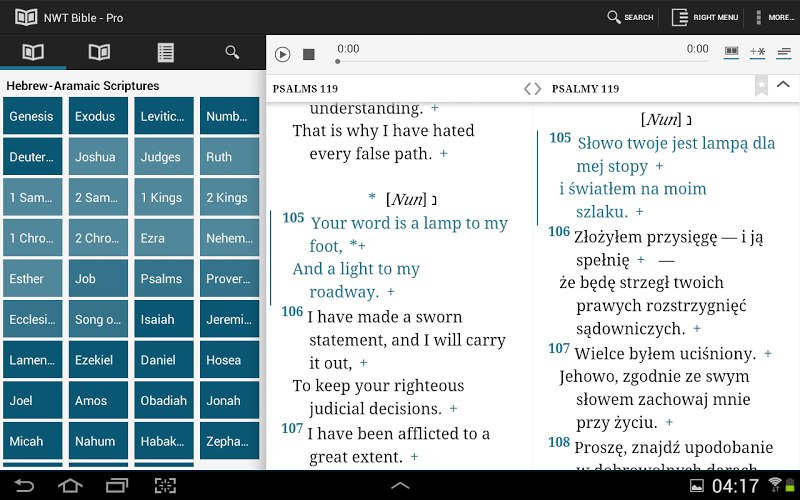Open the More overflow menu
The width and height of the screenshot is (800, 500).
pyautogui.click(x=775, y=17)
